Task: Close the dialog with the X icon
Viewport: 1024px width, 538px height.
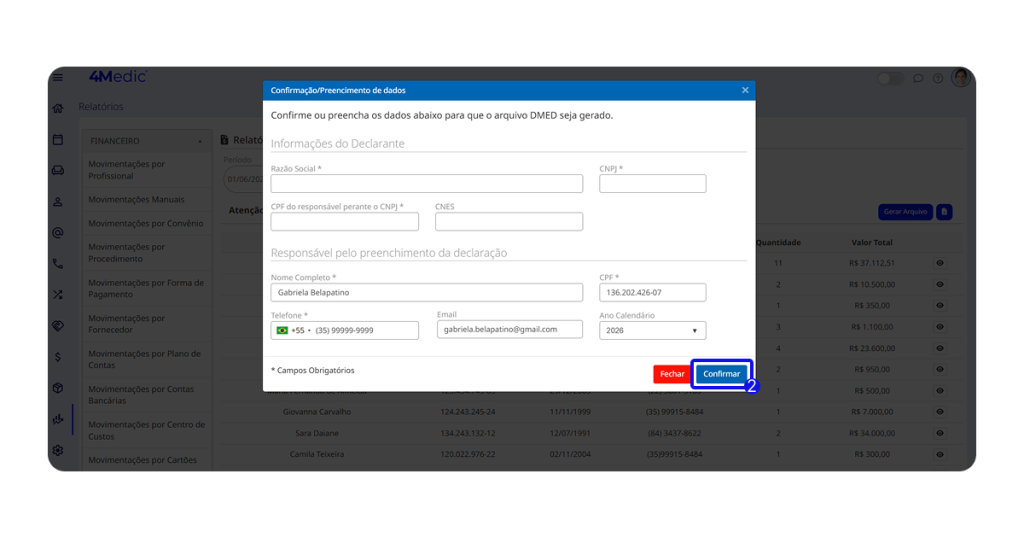Action: click(745, 90)
